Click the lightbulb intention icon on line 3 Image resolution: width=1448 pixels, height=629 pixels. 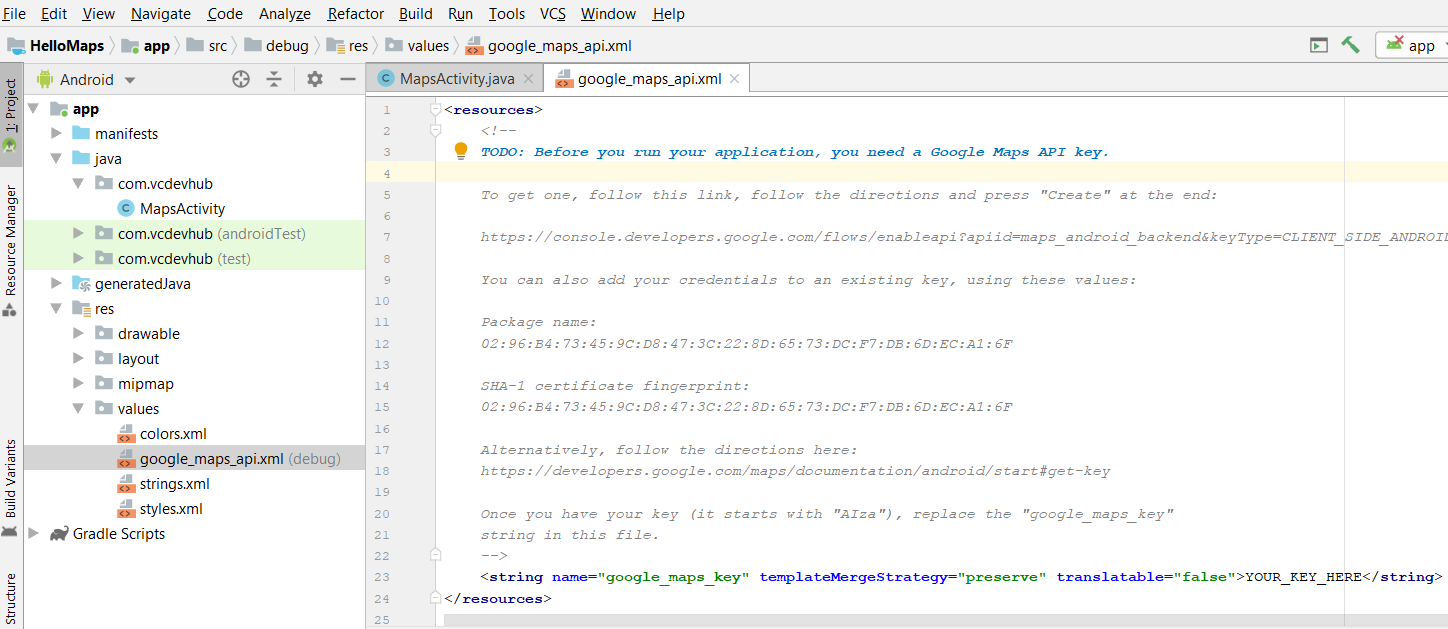tap(461, 151)
